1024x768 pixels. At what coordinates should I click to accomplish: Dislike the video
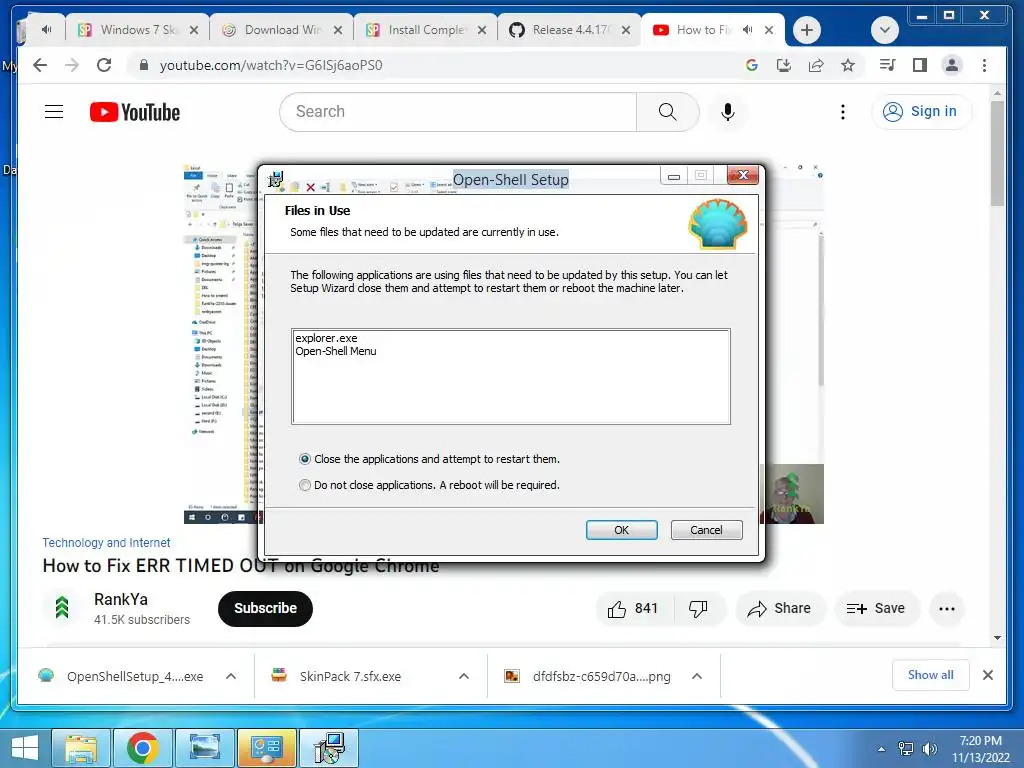[698, 609]
